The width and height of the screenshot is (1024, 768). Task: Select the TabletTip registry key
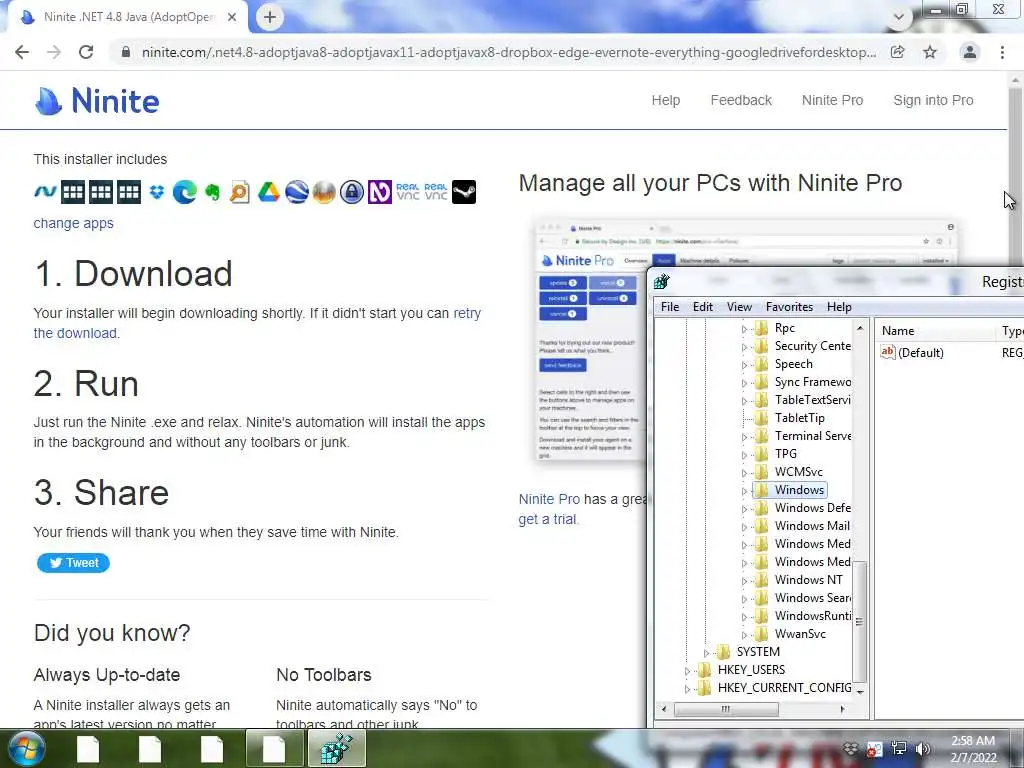pos(799,418)
